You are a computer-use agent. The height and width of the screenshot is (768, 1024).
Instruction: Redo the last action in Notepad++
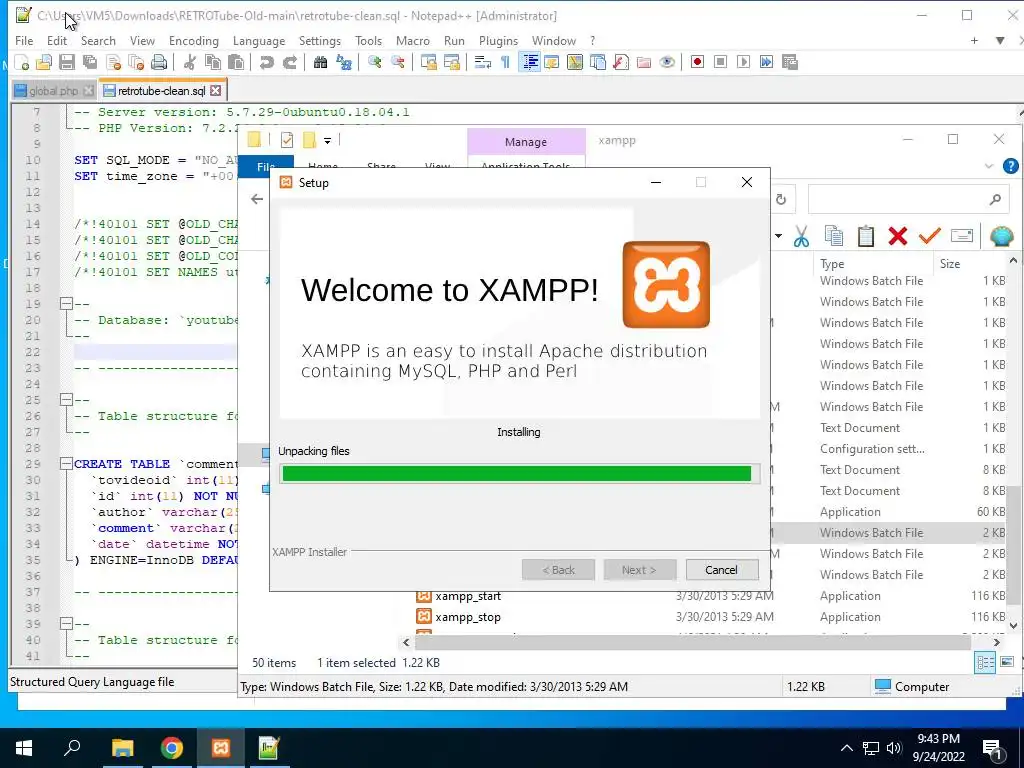(x=289, y=62)
